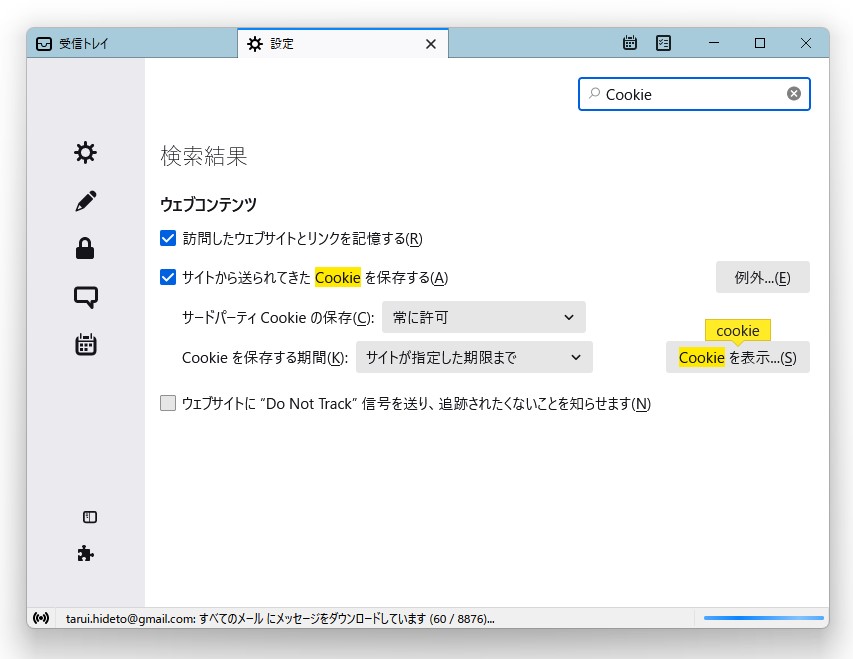Click the 例外... button
Viewport: 853px width, 659px height.
click(762, 277)
